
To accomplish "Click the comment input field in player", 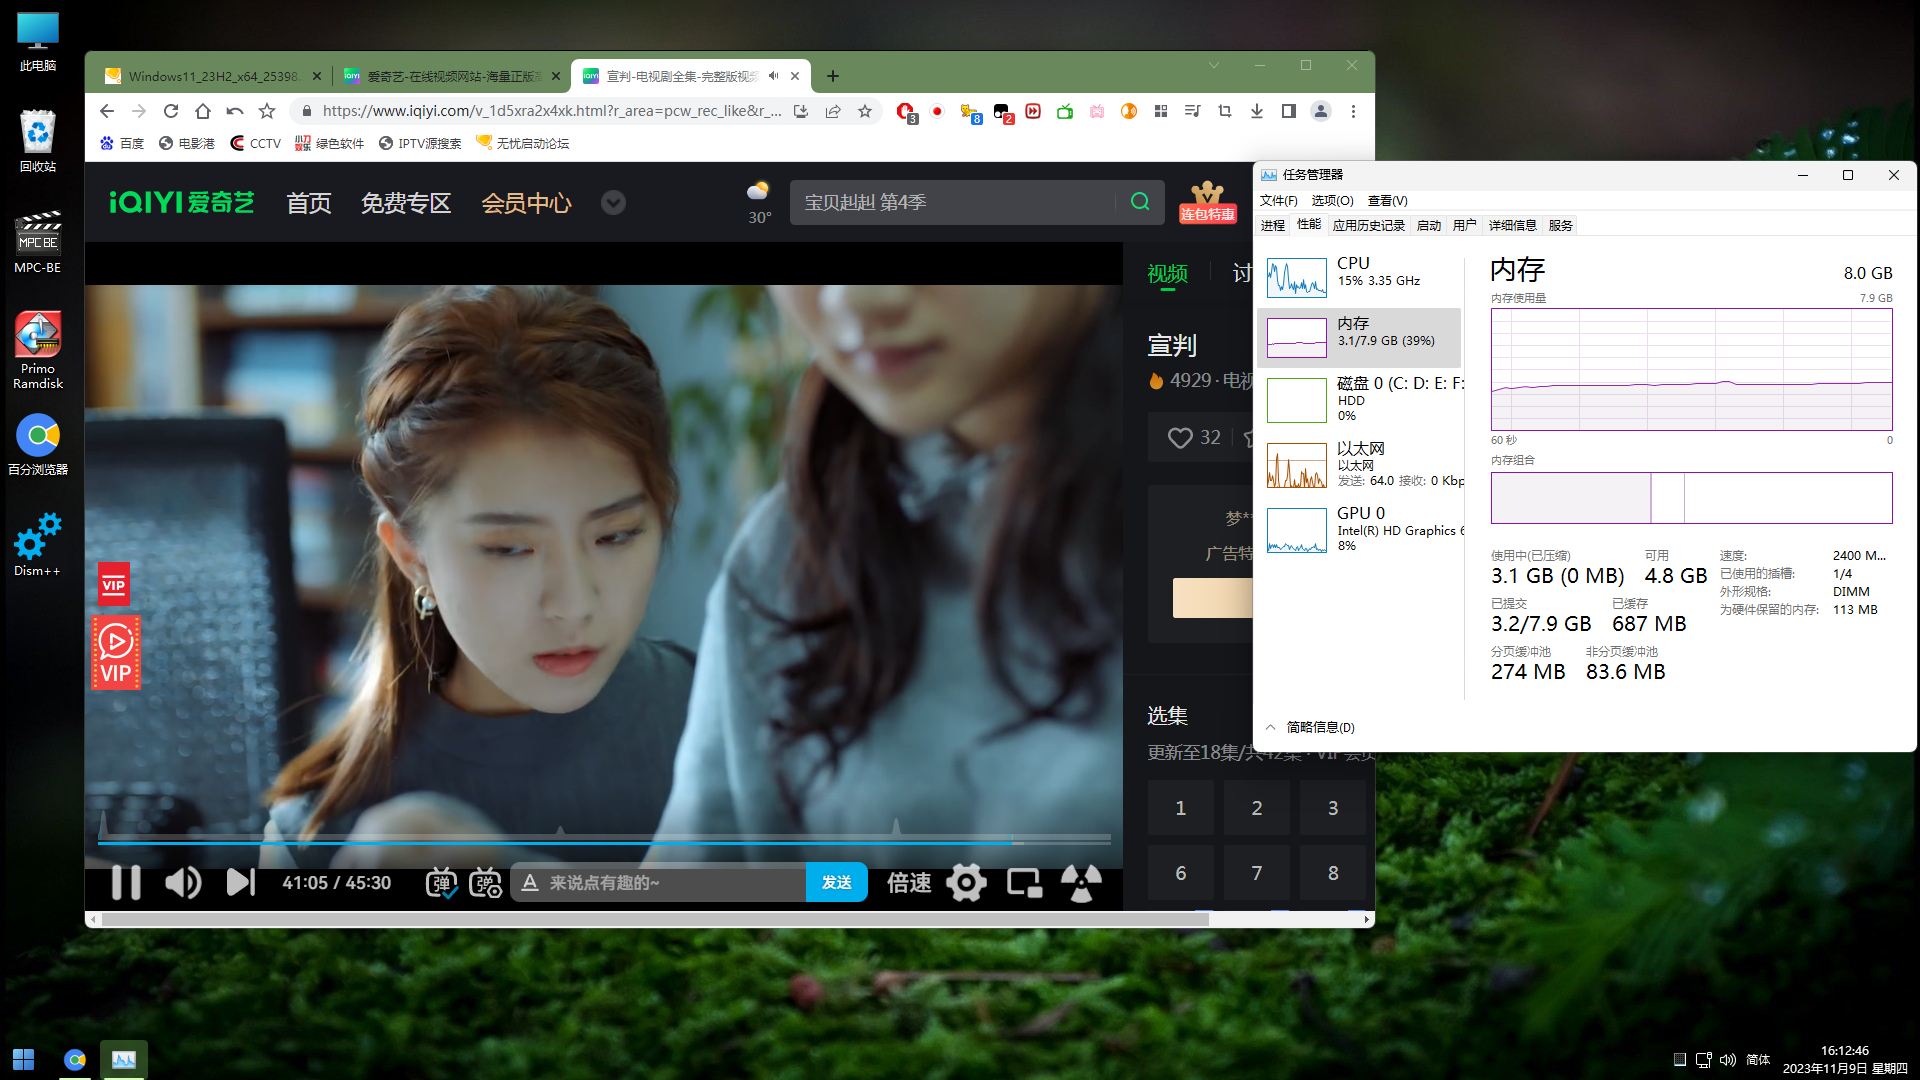I will 658,882.
